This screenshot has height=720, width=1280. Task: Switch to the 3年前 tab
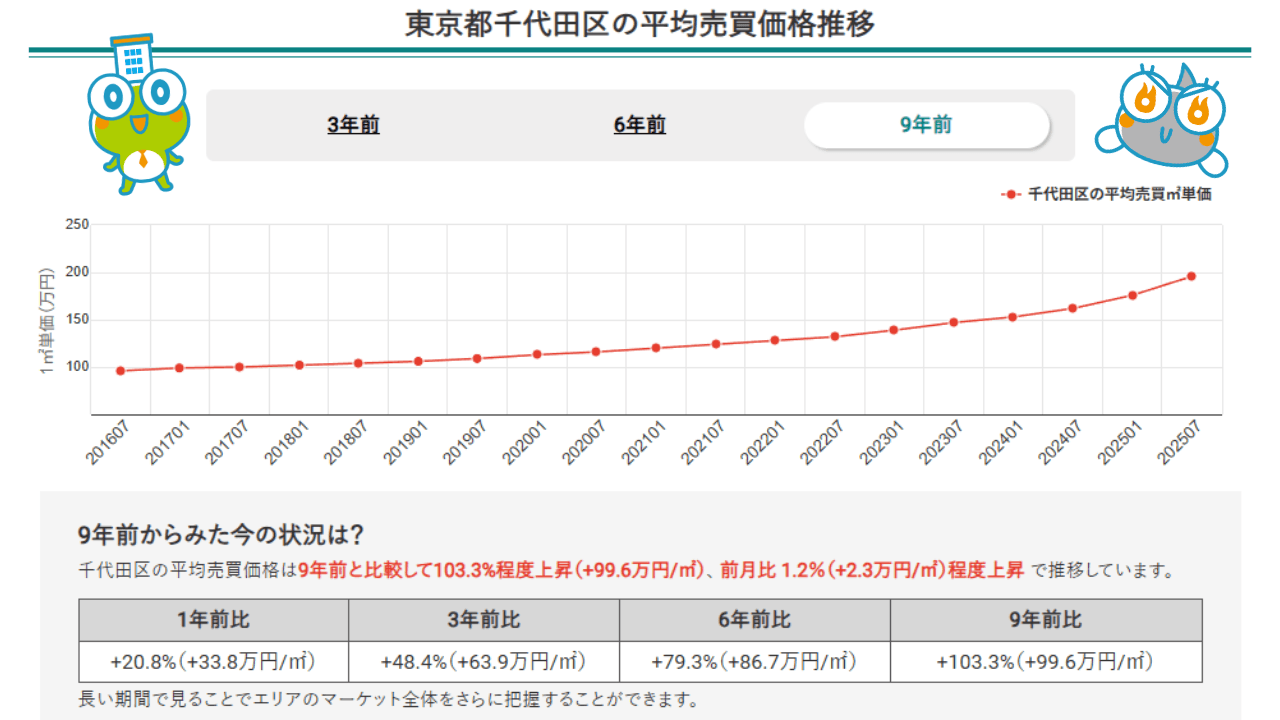(353, 125)
